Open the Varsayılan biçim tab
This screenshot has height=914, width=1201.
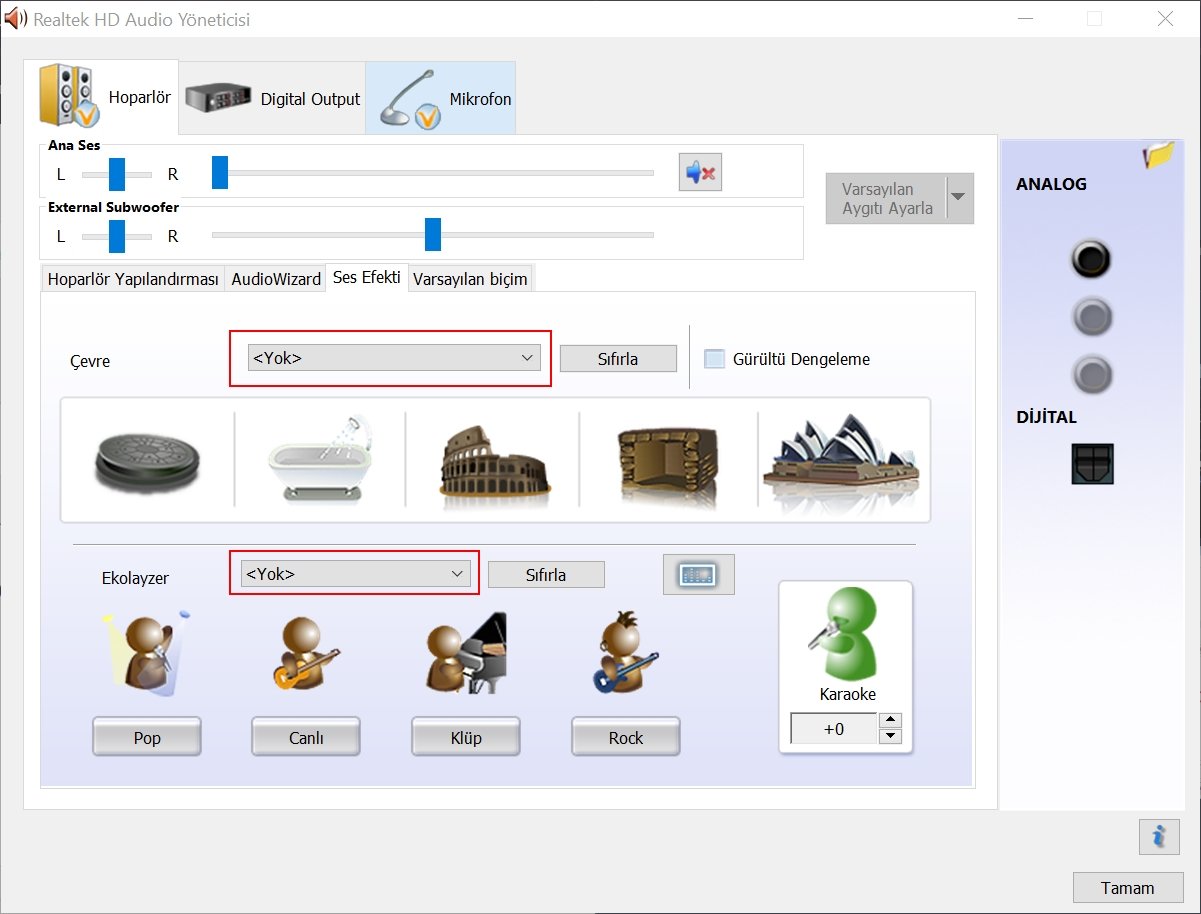[470, 279]
